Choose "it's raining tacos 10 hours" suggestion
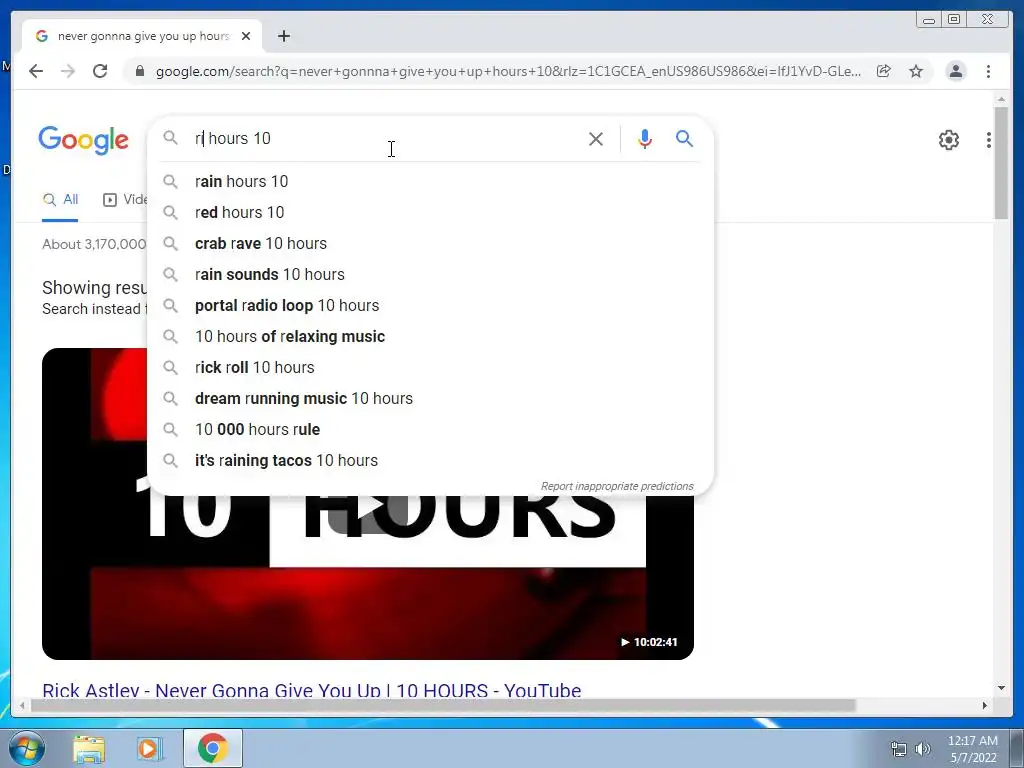This screenshot has width=1024, height=768. (x=431, y=460)
